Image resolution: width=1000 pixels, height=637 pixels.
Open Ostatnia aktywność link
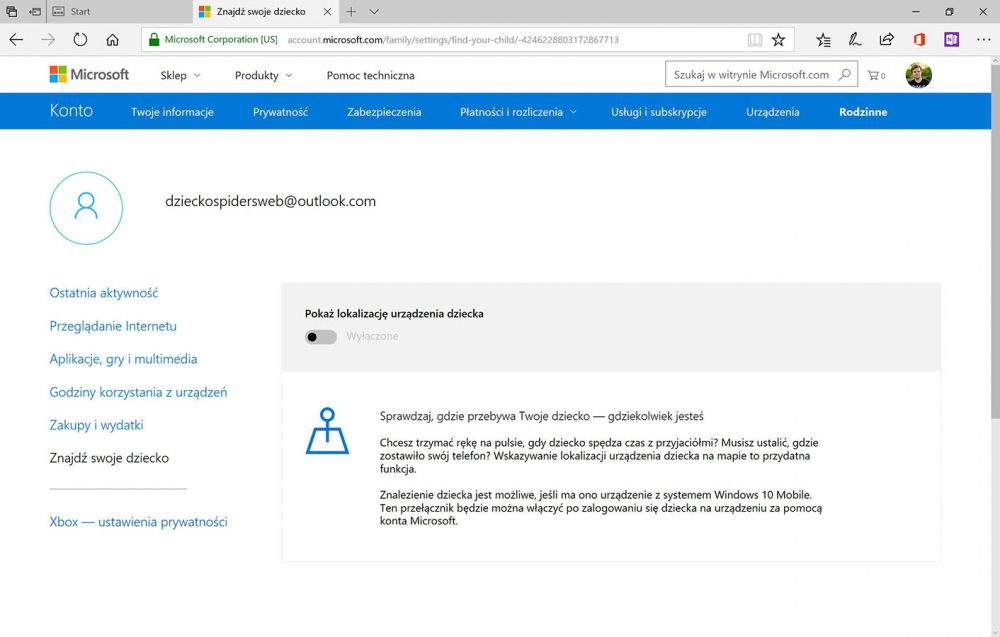coord(104,293)
